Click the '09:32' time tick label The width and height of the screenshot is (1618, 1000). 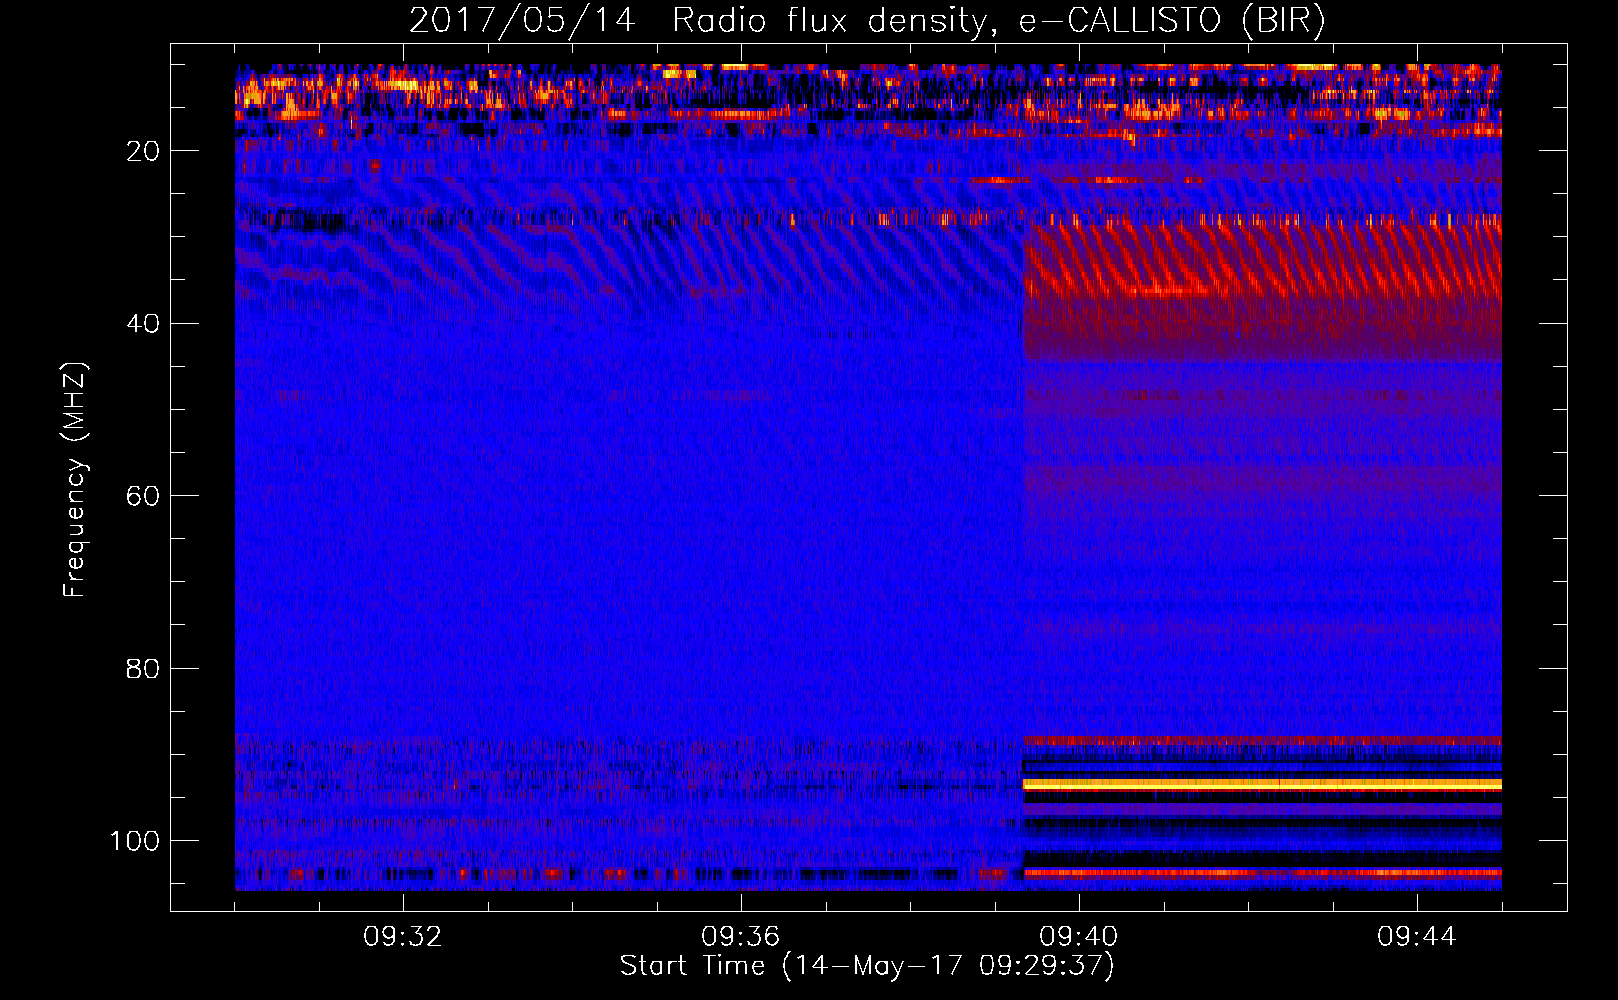click(403, 937)
